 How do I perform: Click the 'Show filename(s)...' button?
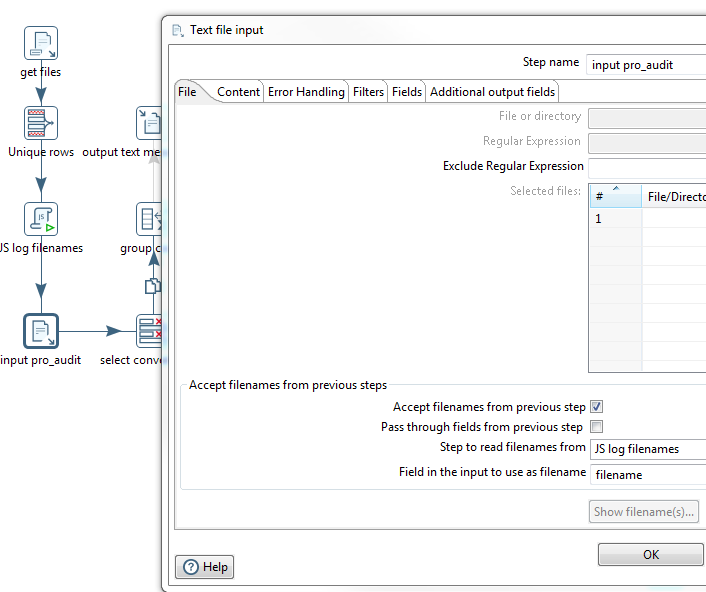pyautogui.click(x=644, y=512)
